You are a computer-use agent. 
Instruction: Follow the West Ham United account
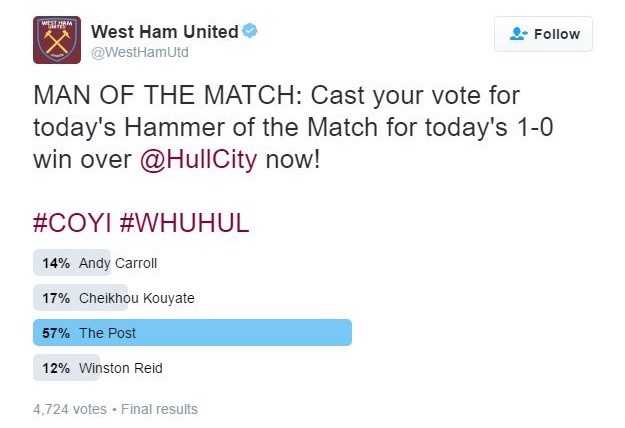tap(543, 34)
